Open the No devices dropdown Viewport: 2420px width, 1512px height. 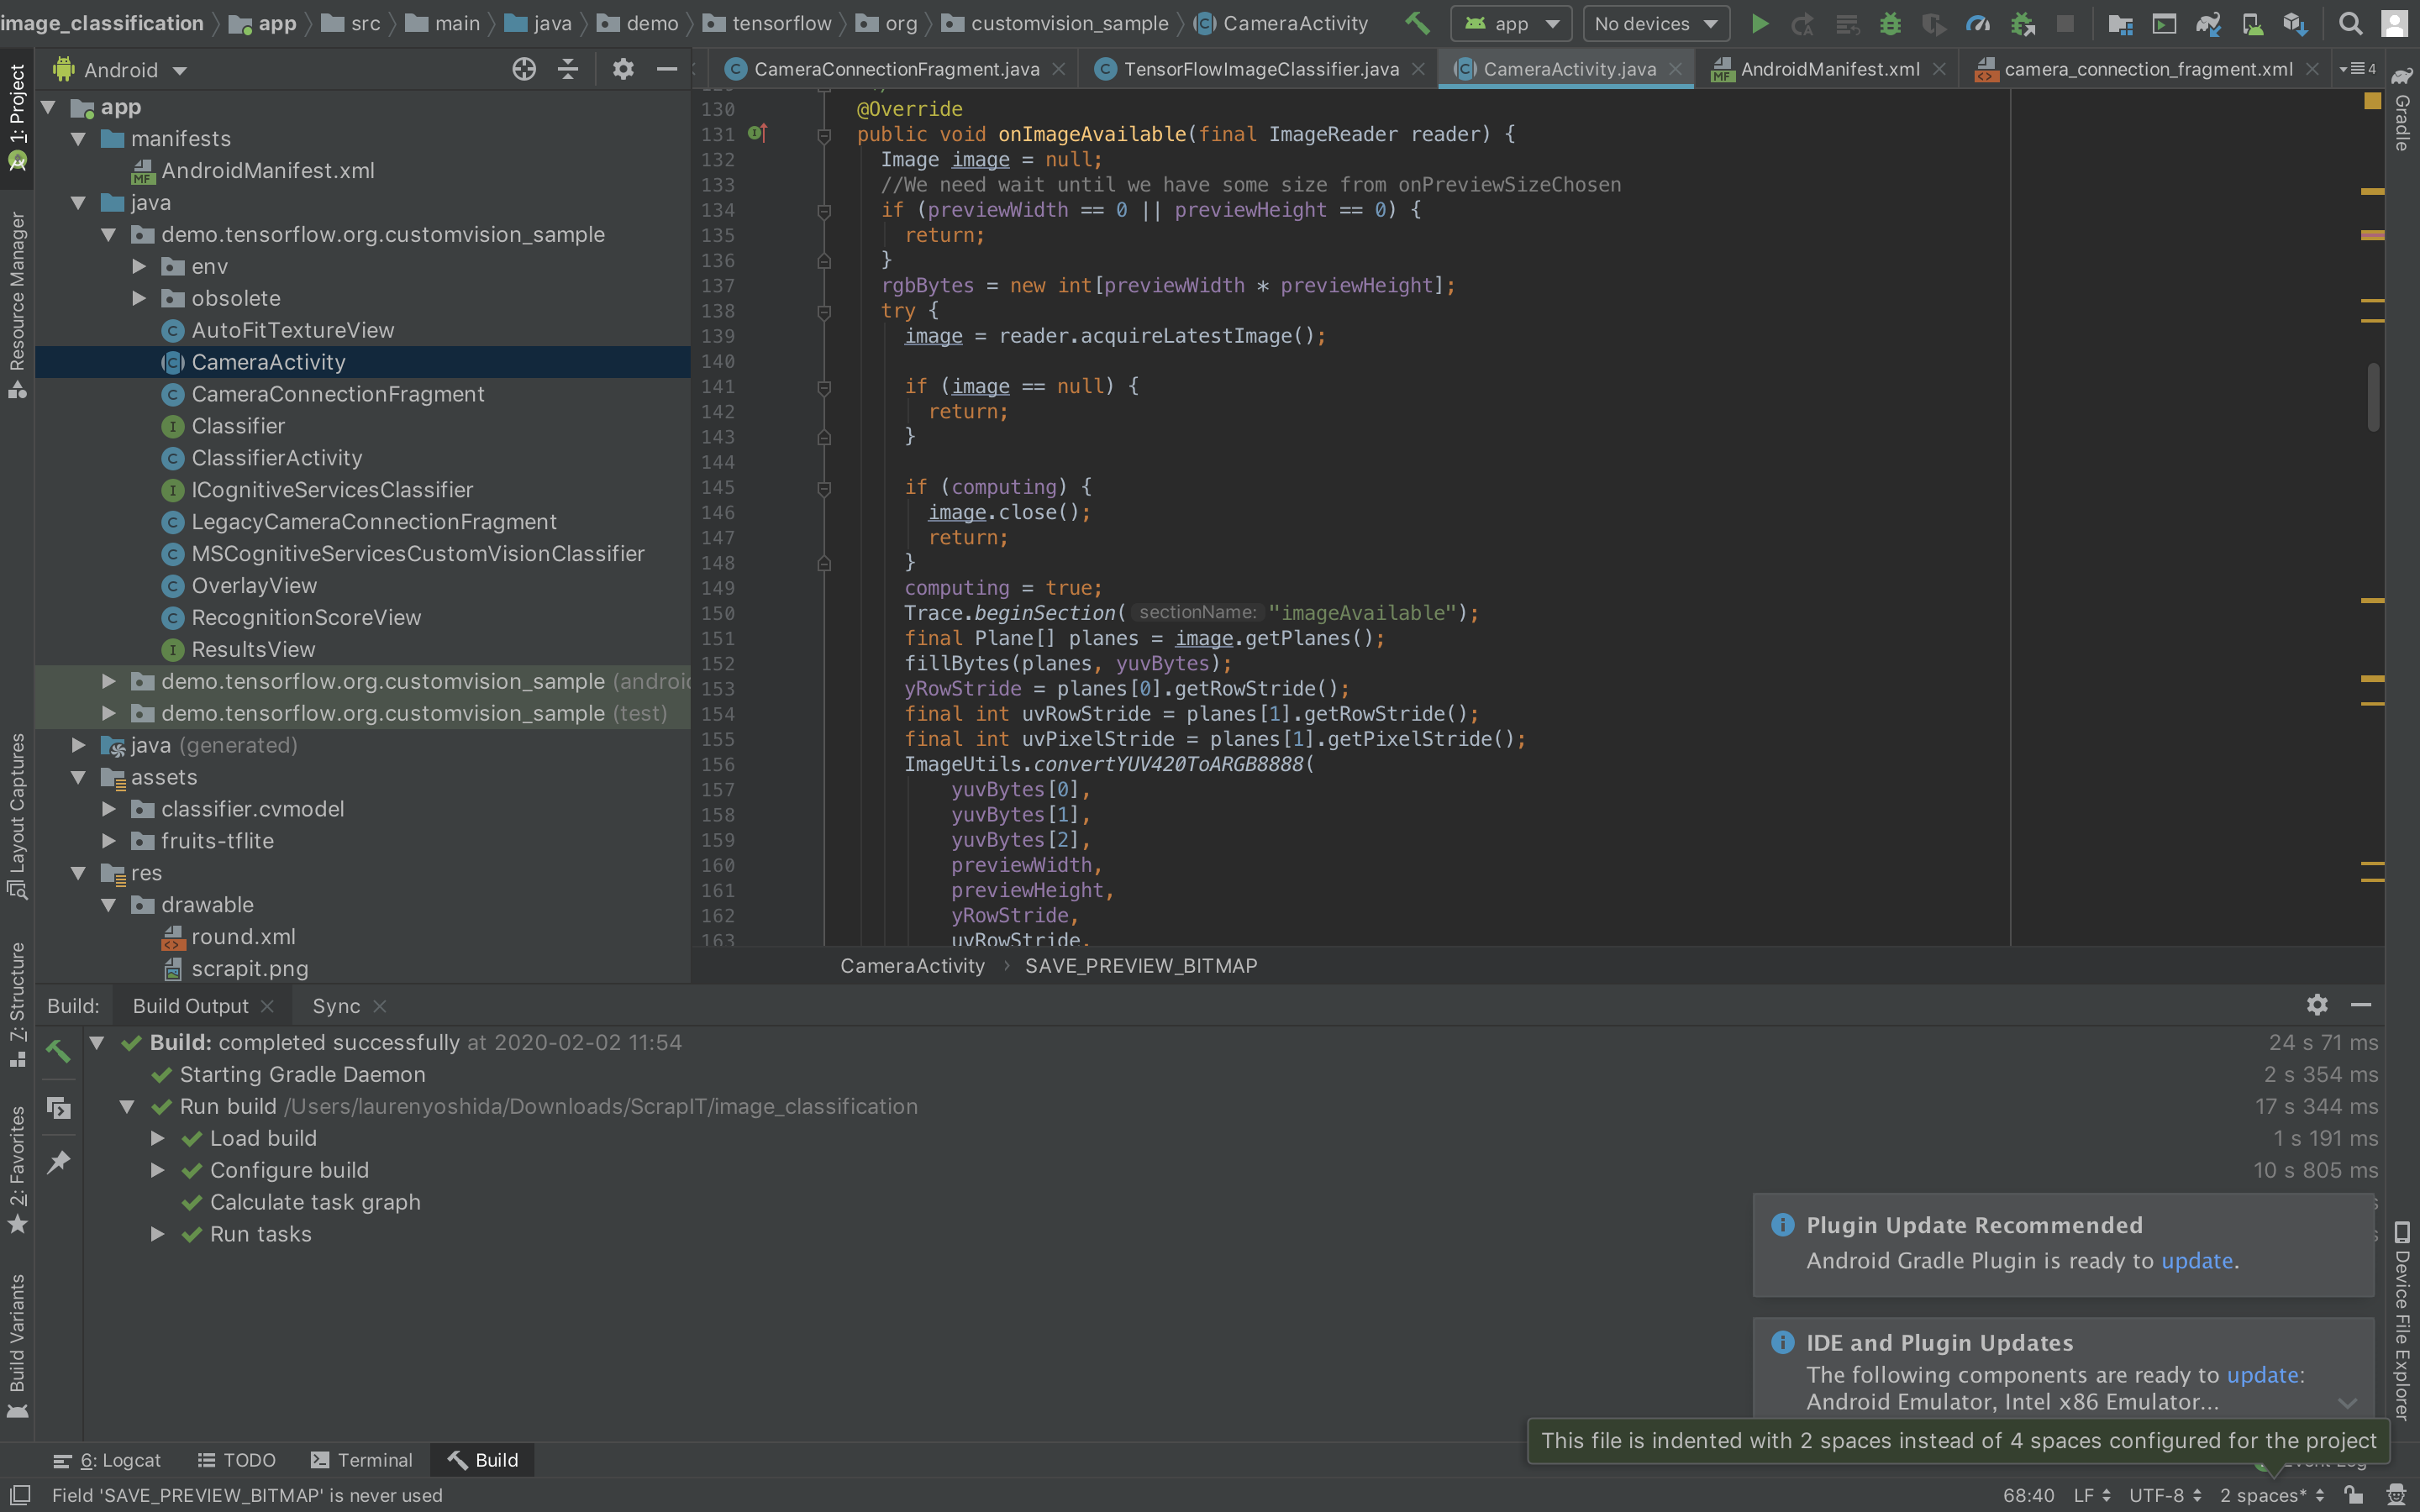coord(1655,23)
